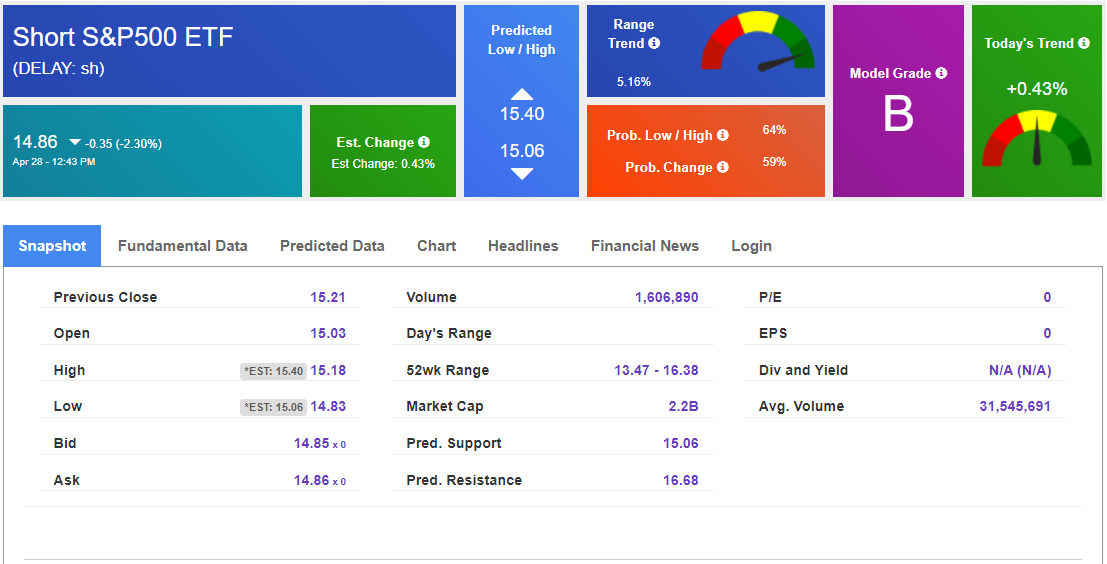Click the predicted high up arrow
Screen dimensions: 1107x564
point(522,95)
